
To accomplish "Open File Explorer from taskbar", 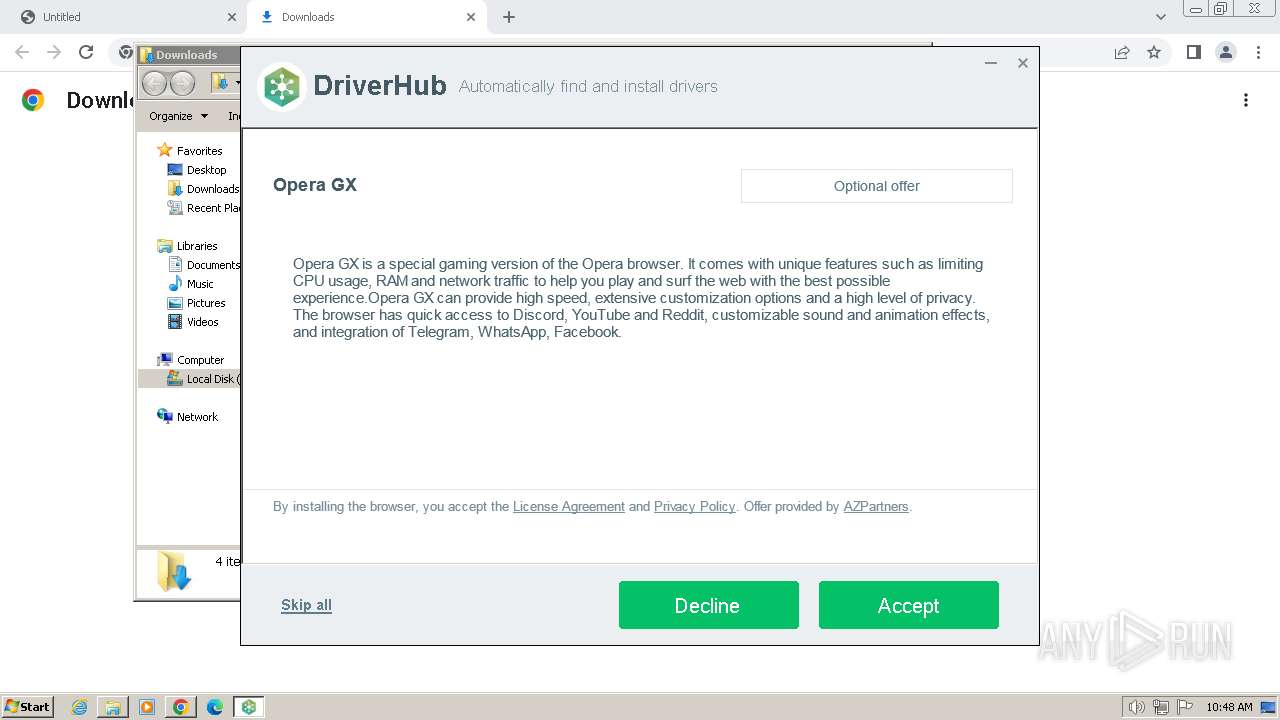I will coord(113,707).
